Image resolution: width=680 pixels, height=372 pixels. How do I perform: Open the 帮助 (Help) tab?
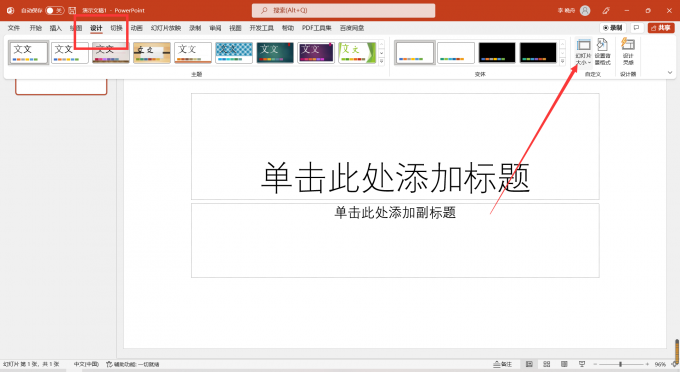(x=288, y=28)
